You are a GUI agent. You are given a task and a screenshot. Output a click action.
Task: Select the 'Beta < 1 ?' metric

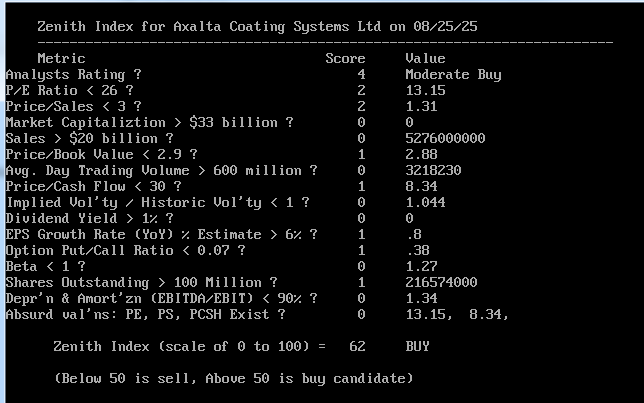click(46, 267)
